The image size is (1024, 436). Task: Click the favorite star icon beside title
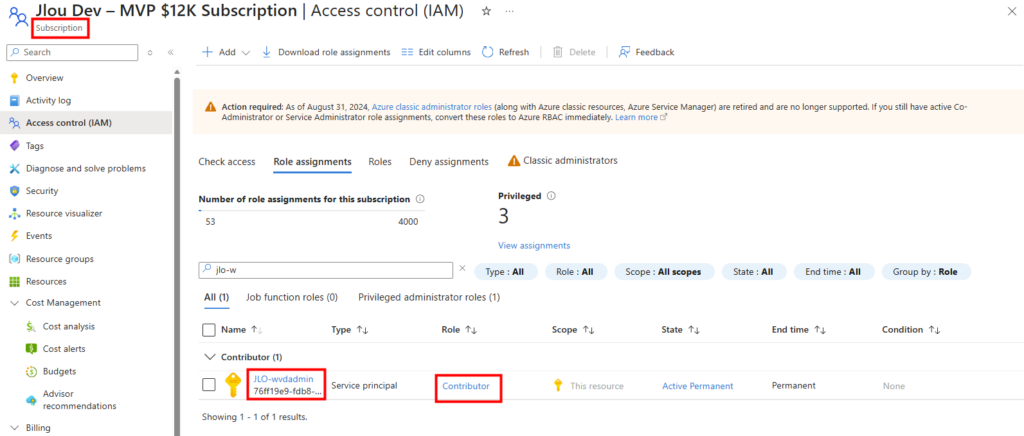486,10
